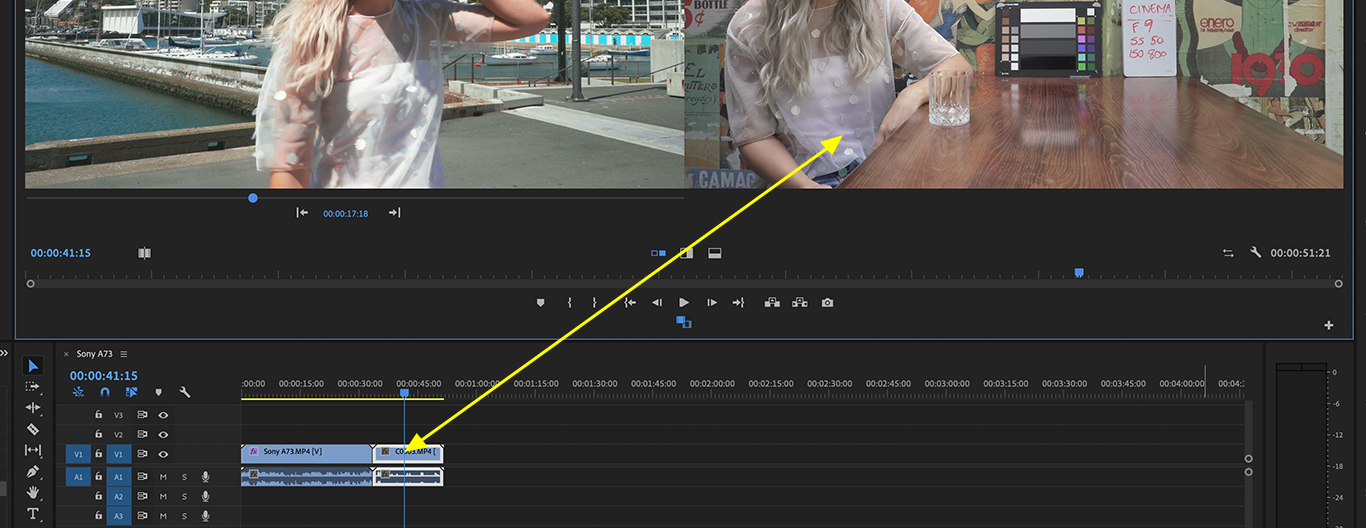Switch to side-by-side comparison view
1366x528 pixels.
[658, 253]
